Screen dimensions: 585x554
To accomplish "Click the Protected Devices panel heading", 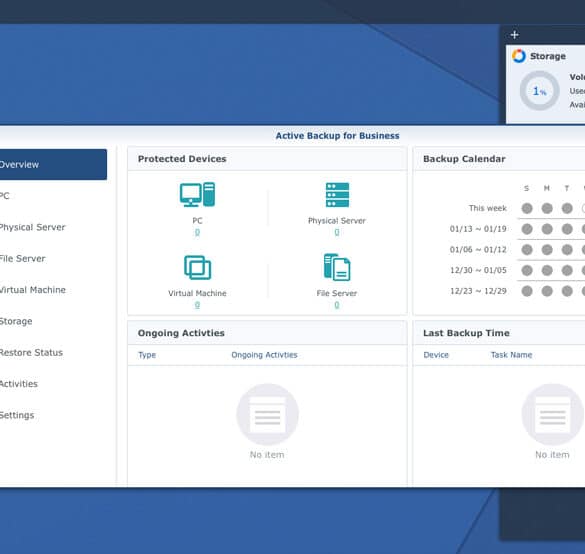I will coord(182,159).
